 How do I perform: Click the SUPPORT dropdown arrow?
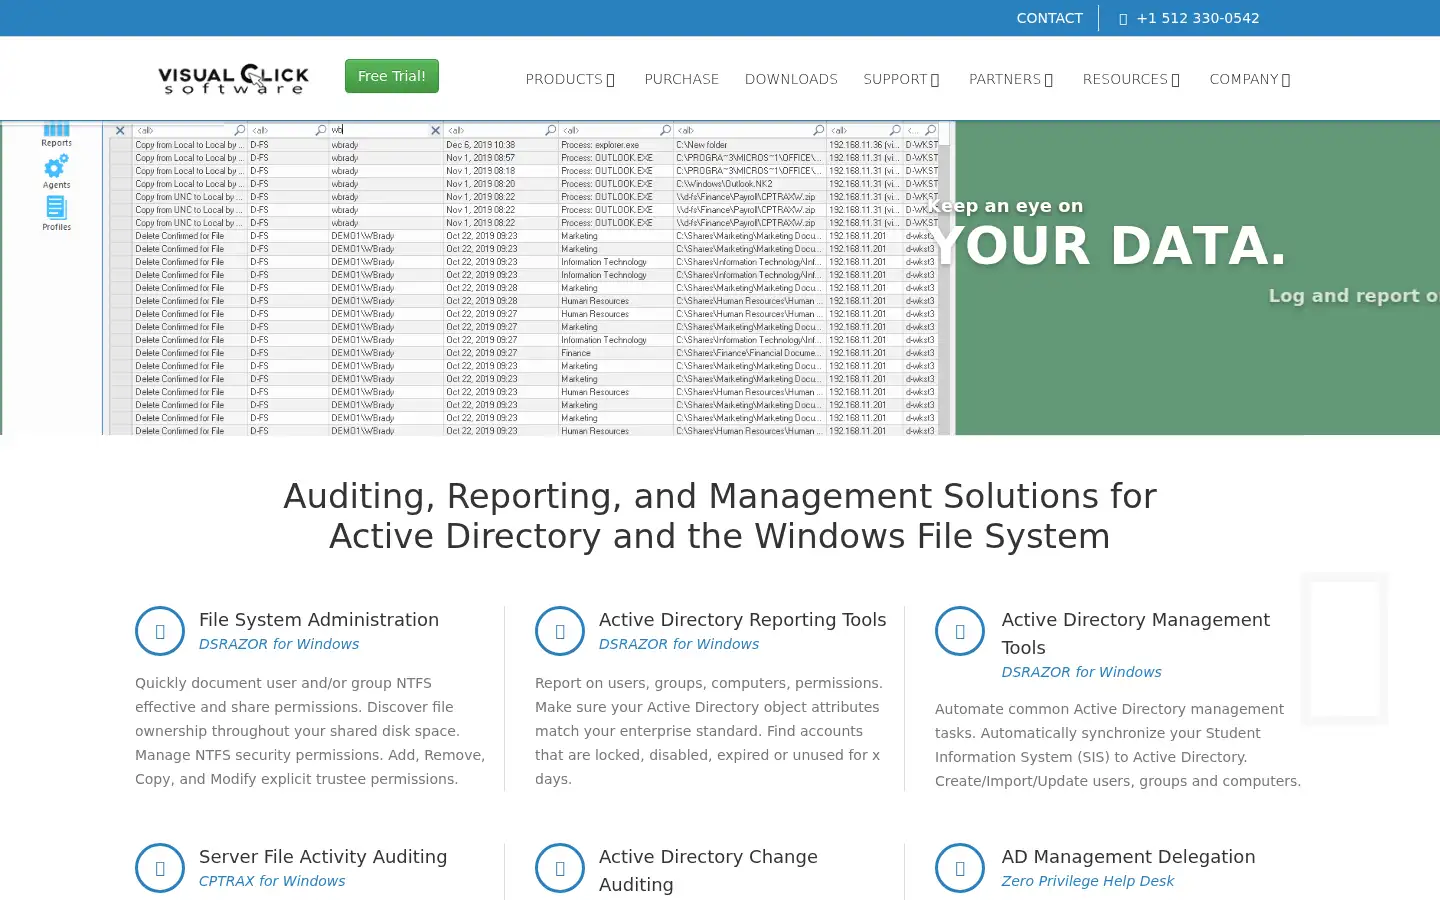(935, 80)
